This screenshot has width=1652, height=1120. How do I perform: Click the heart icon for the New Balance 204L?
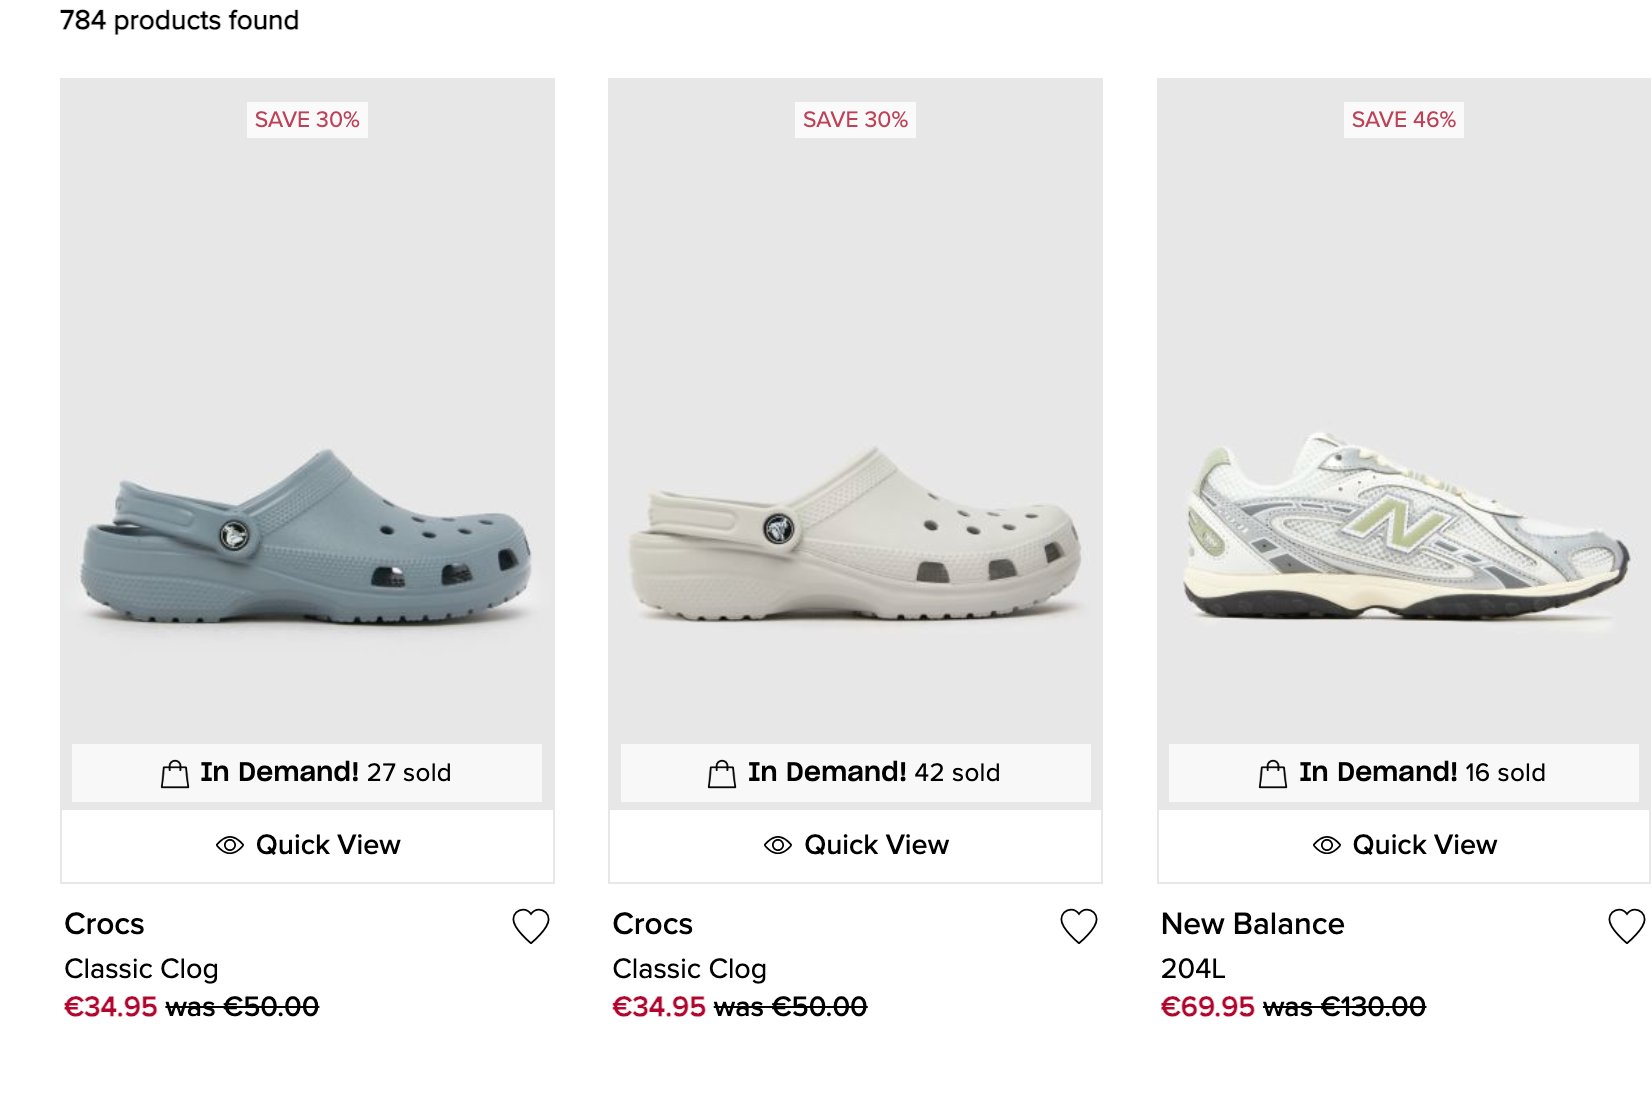click(1627, 925)
